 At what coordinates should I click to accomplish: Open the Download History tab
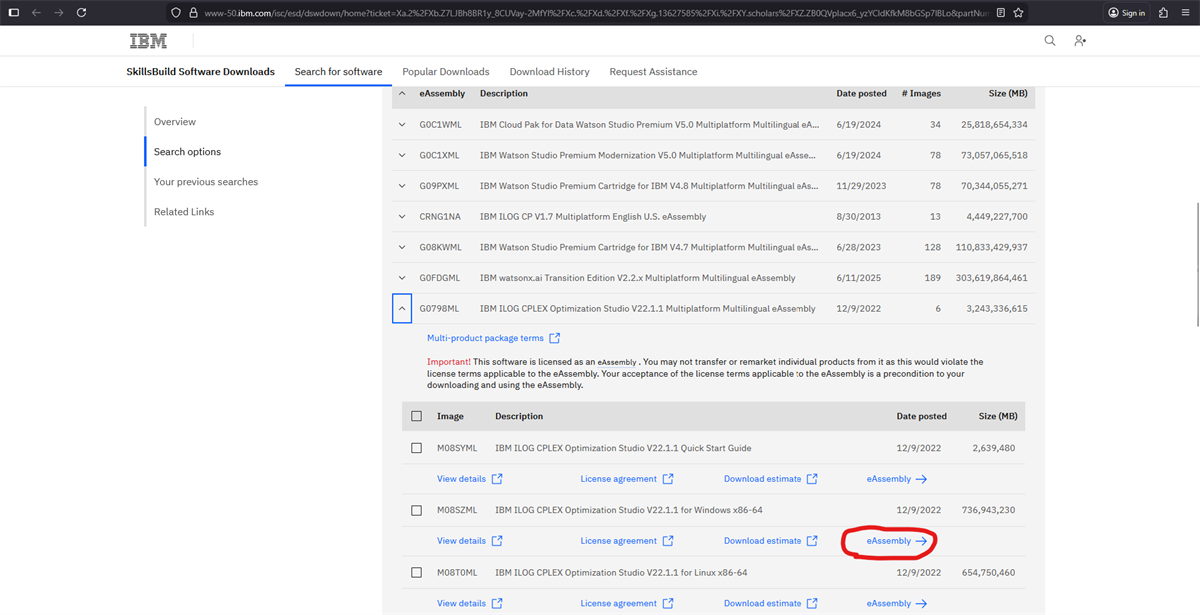point(549,72)
